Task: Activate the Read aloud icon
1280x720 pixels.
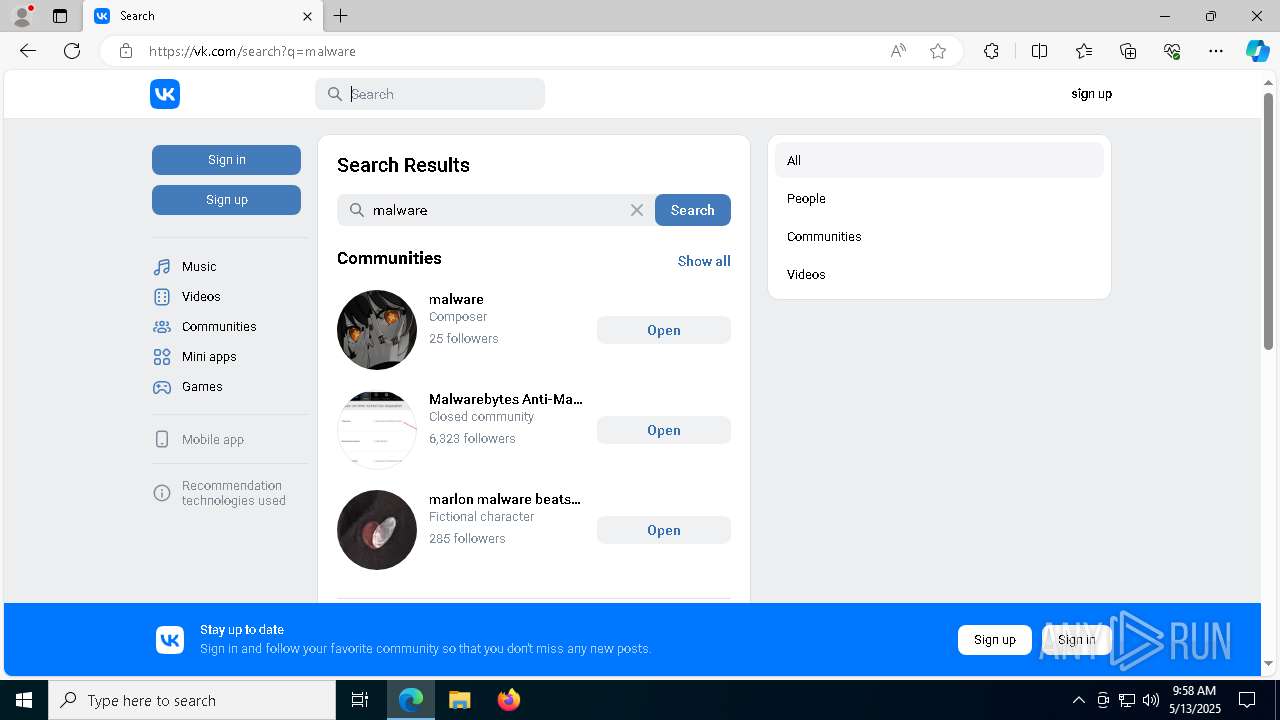Action: pos(898,51)
